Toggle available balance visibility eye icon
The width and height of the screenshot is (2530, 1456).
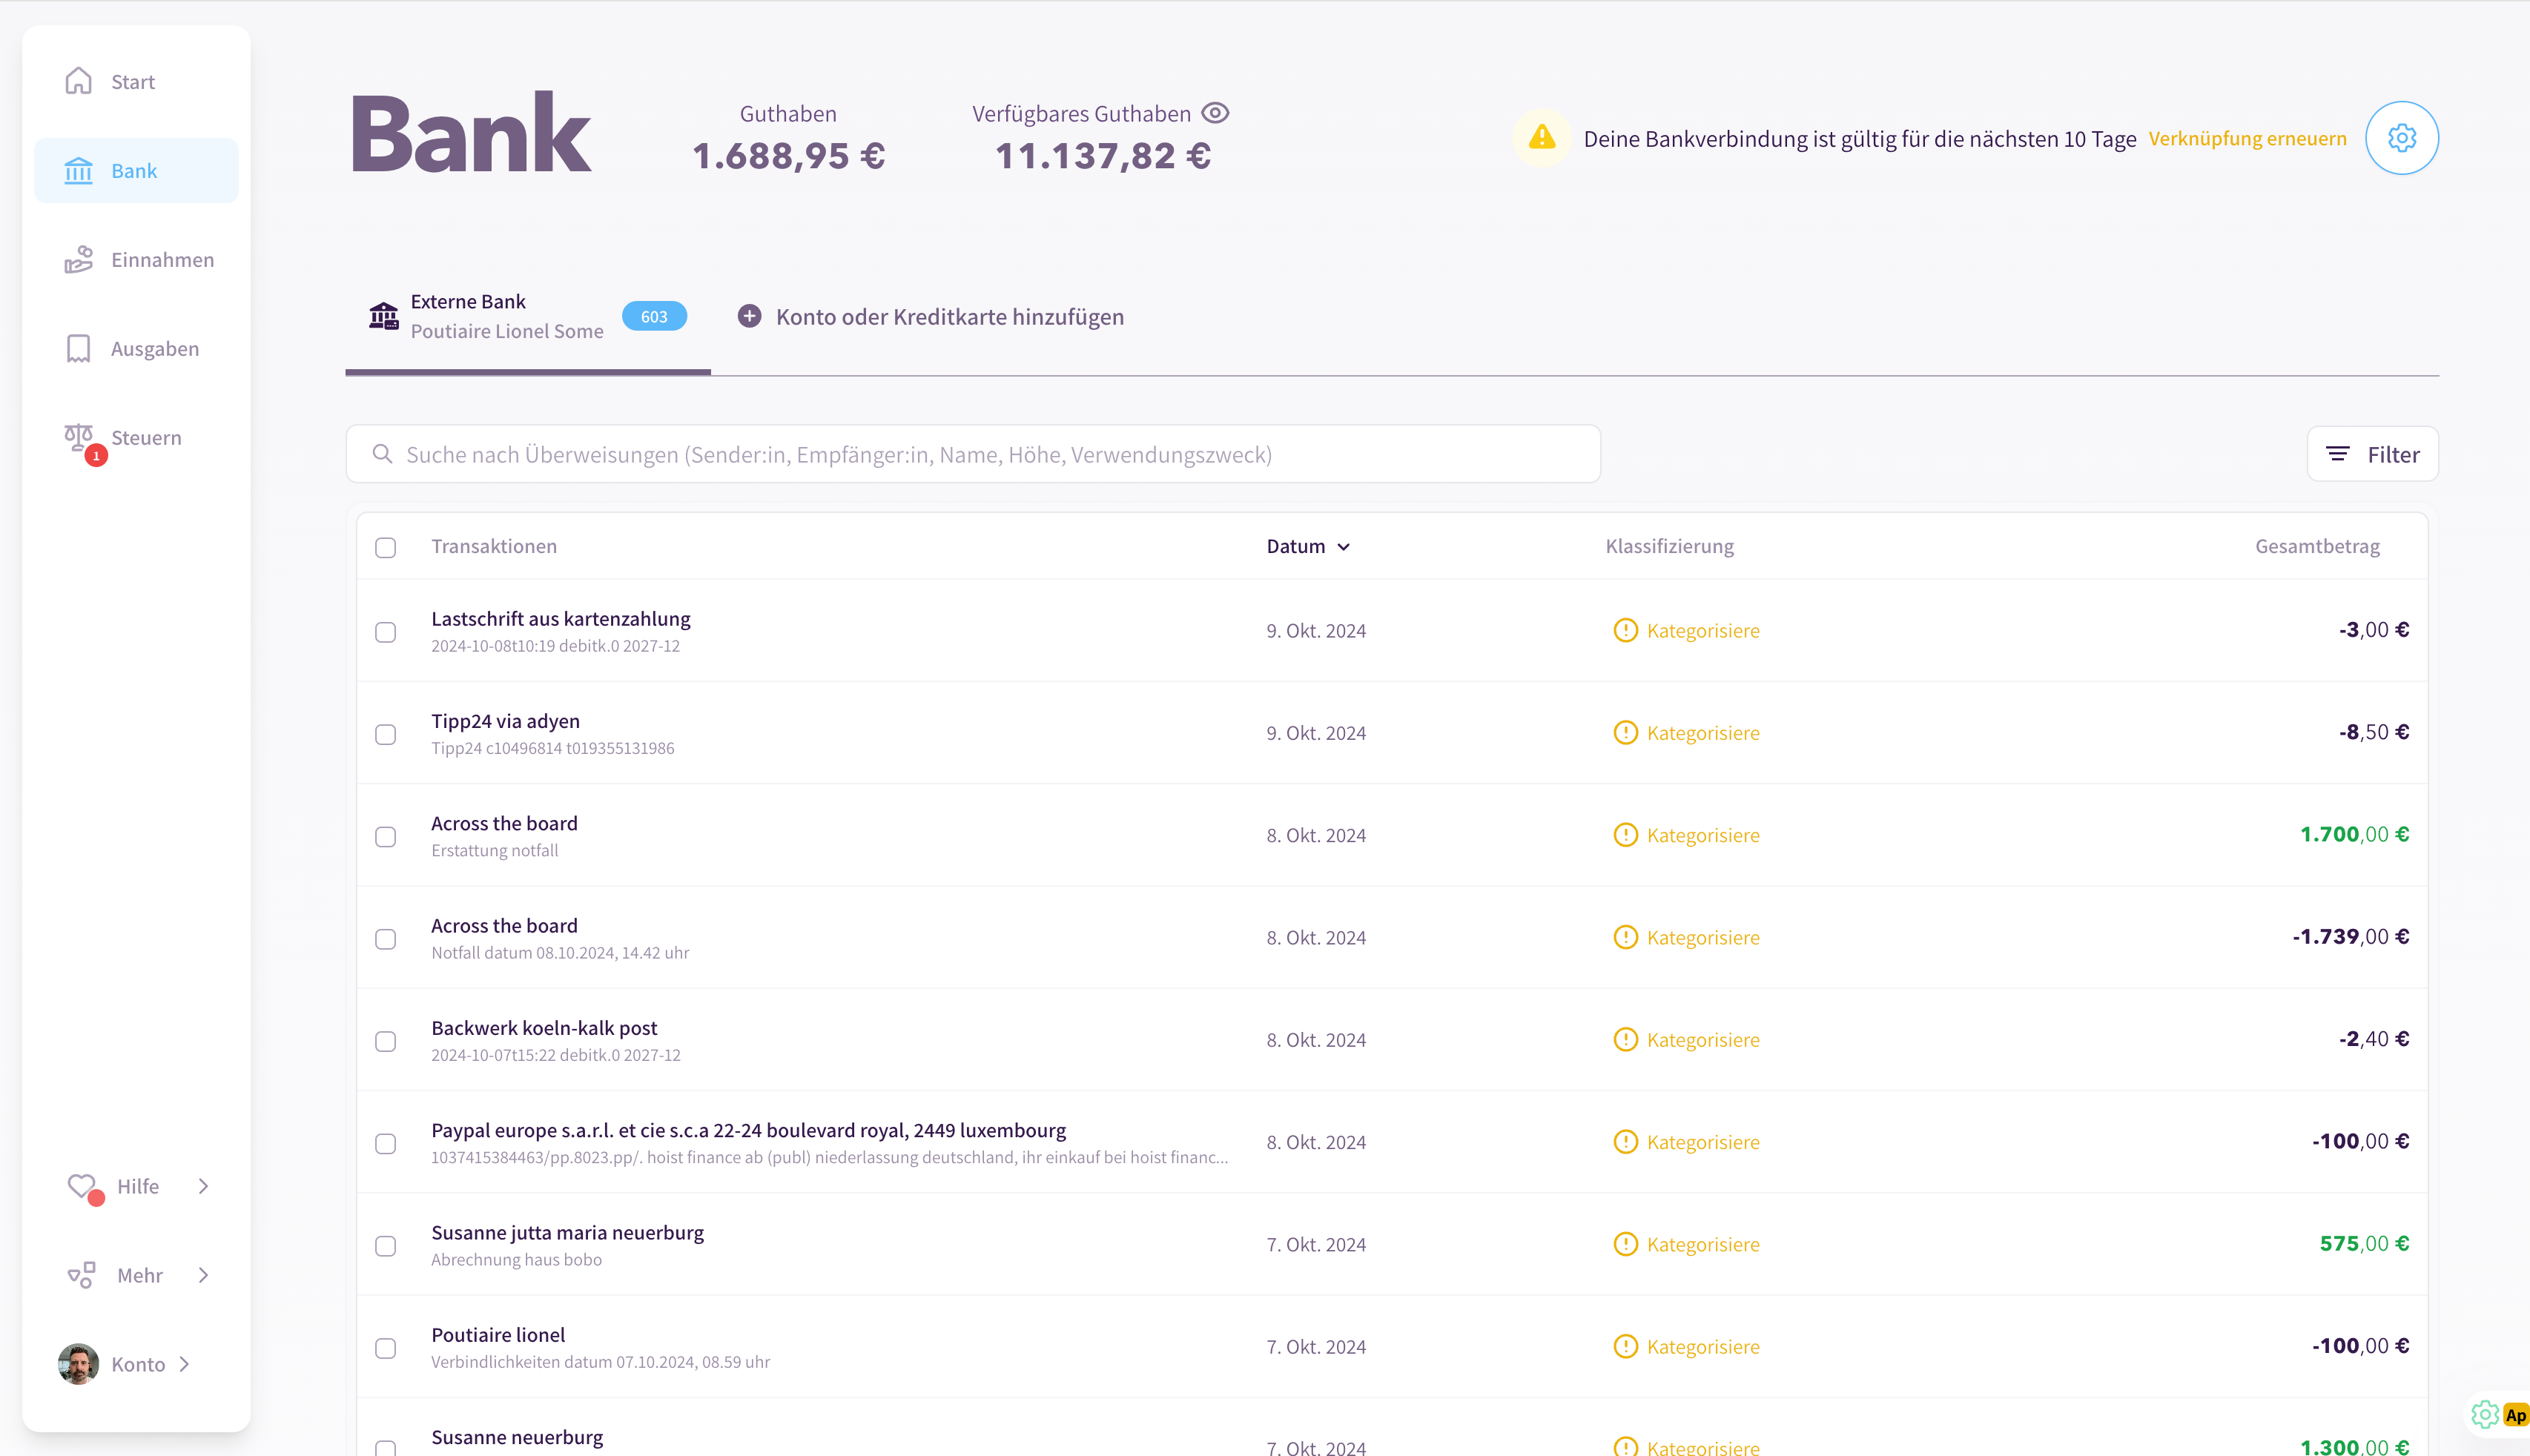(x=1215, y=113)
